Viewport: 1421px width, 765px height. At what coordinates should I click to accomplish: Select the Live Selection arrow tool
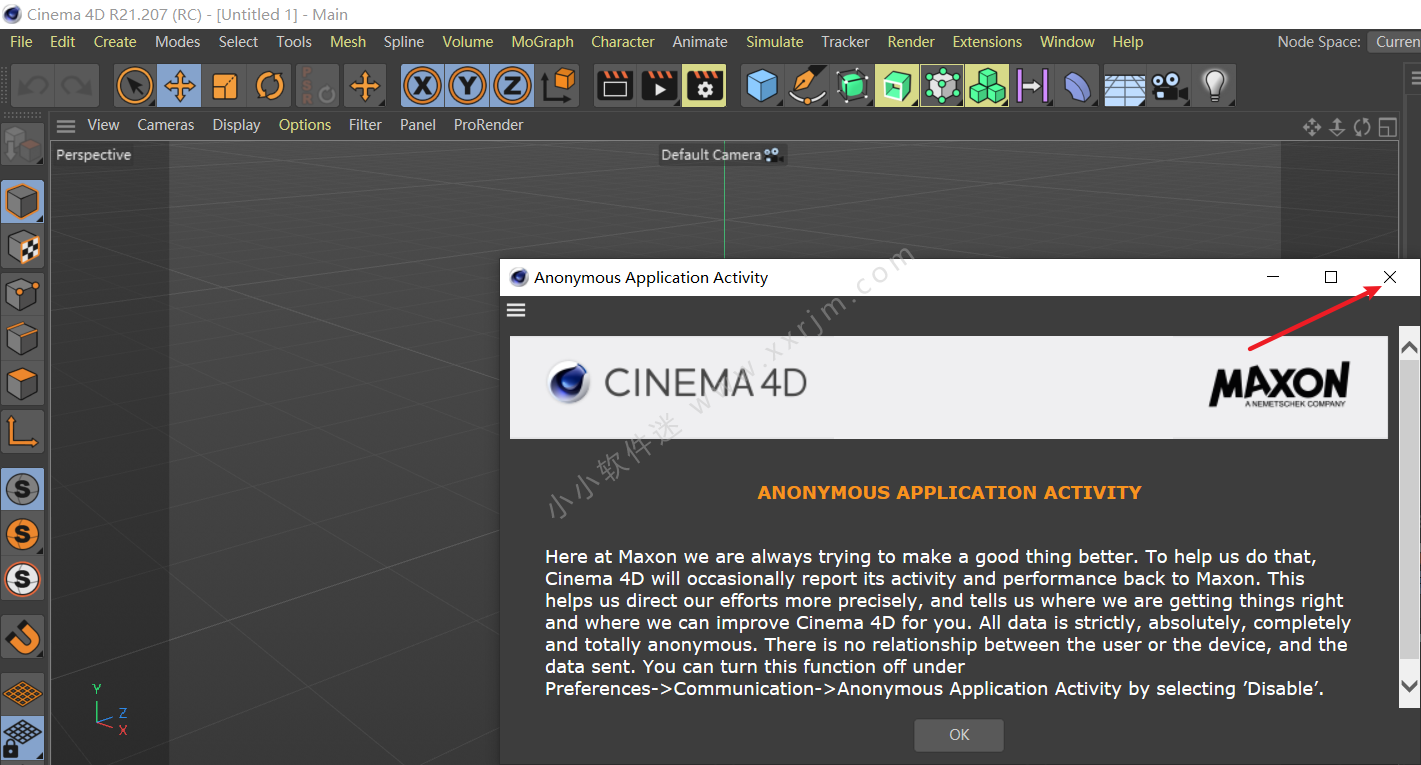(x=135, y=86)
